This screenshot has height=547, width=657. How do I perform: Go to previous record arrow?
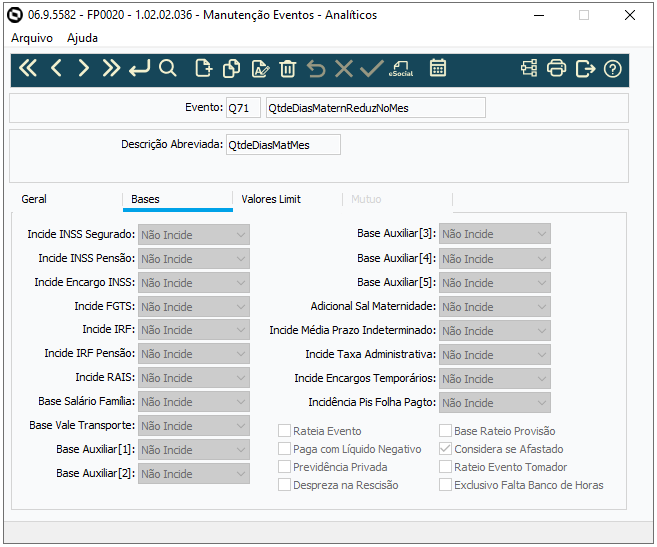pyautogui.click(x=56, y=68)
